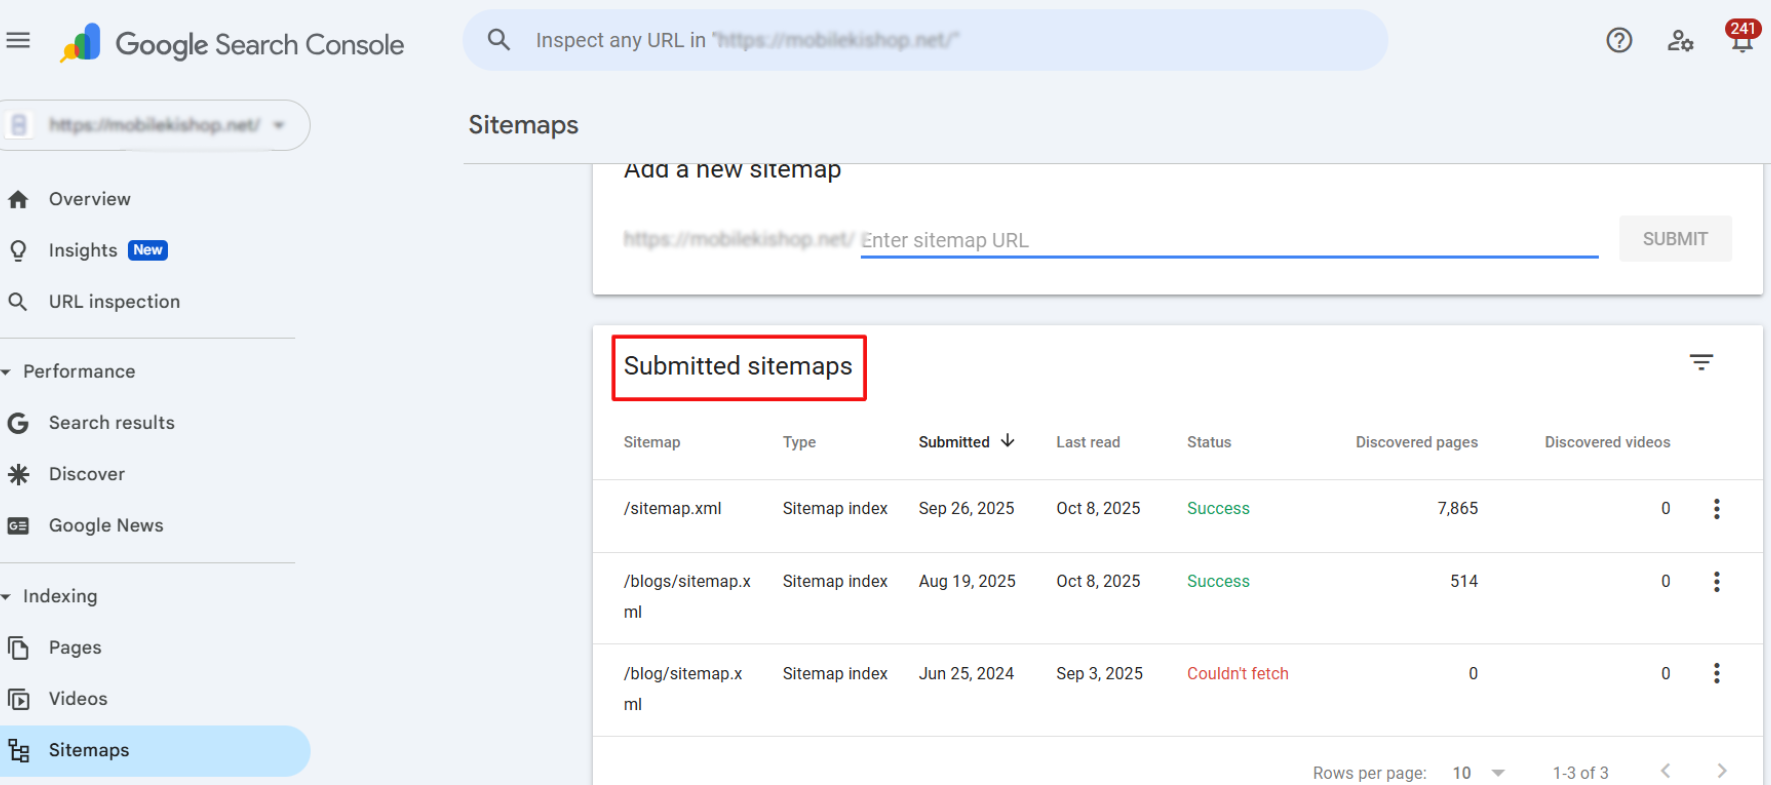1771x785 pixels.
Task: Click the Couldn't fetch status text
Action: pyautogui.click(x=1238, y=674)
